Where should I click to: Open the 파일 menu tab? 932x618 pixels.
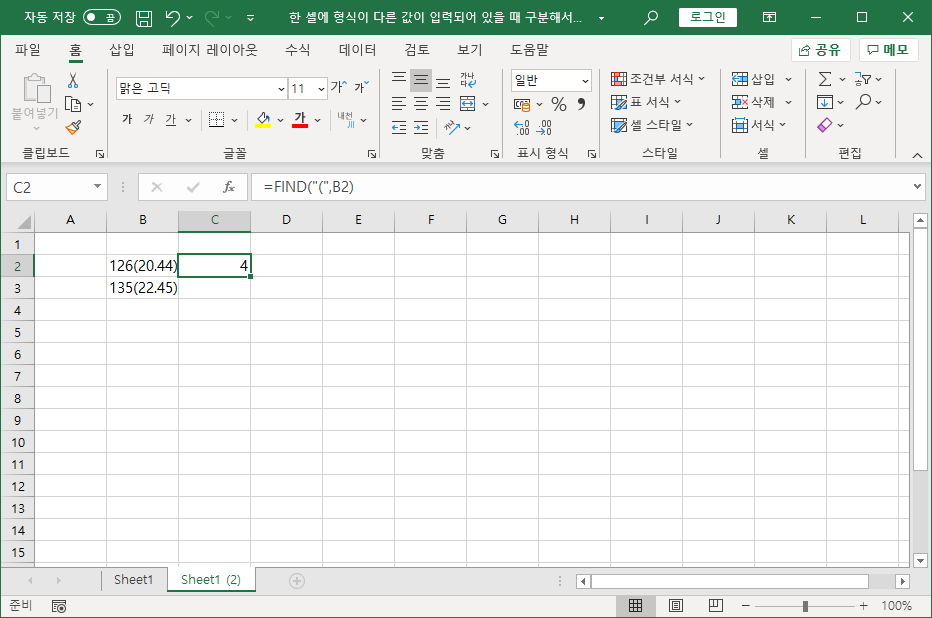(x=28, y=50)
